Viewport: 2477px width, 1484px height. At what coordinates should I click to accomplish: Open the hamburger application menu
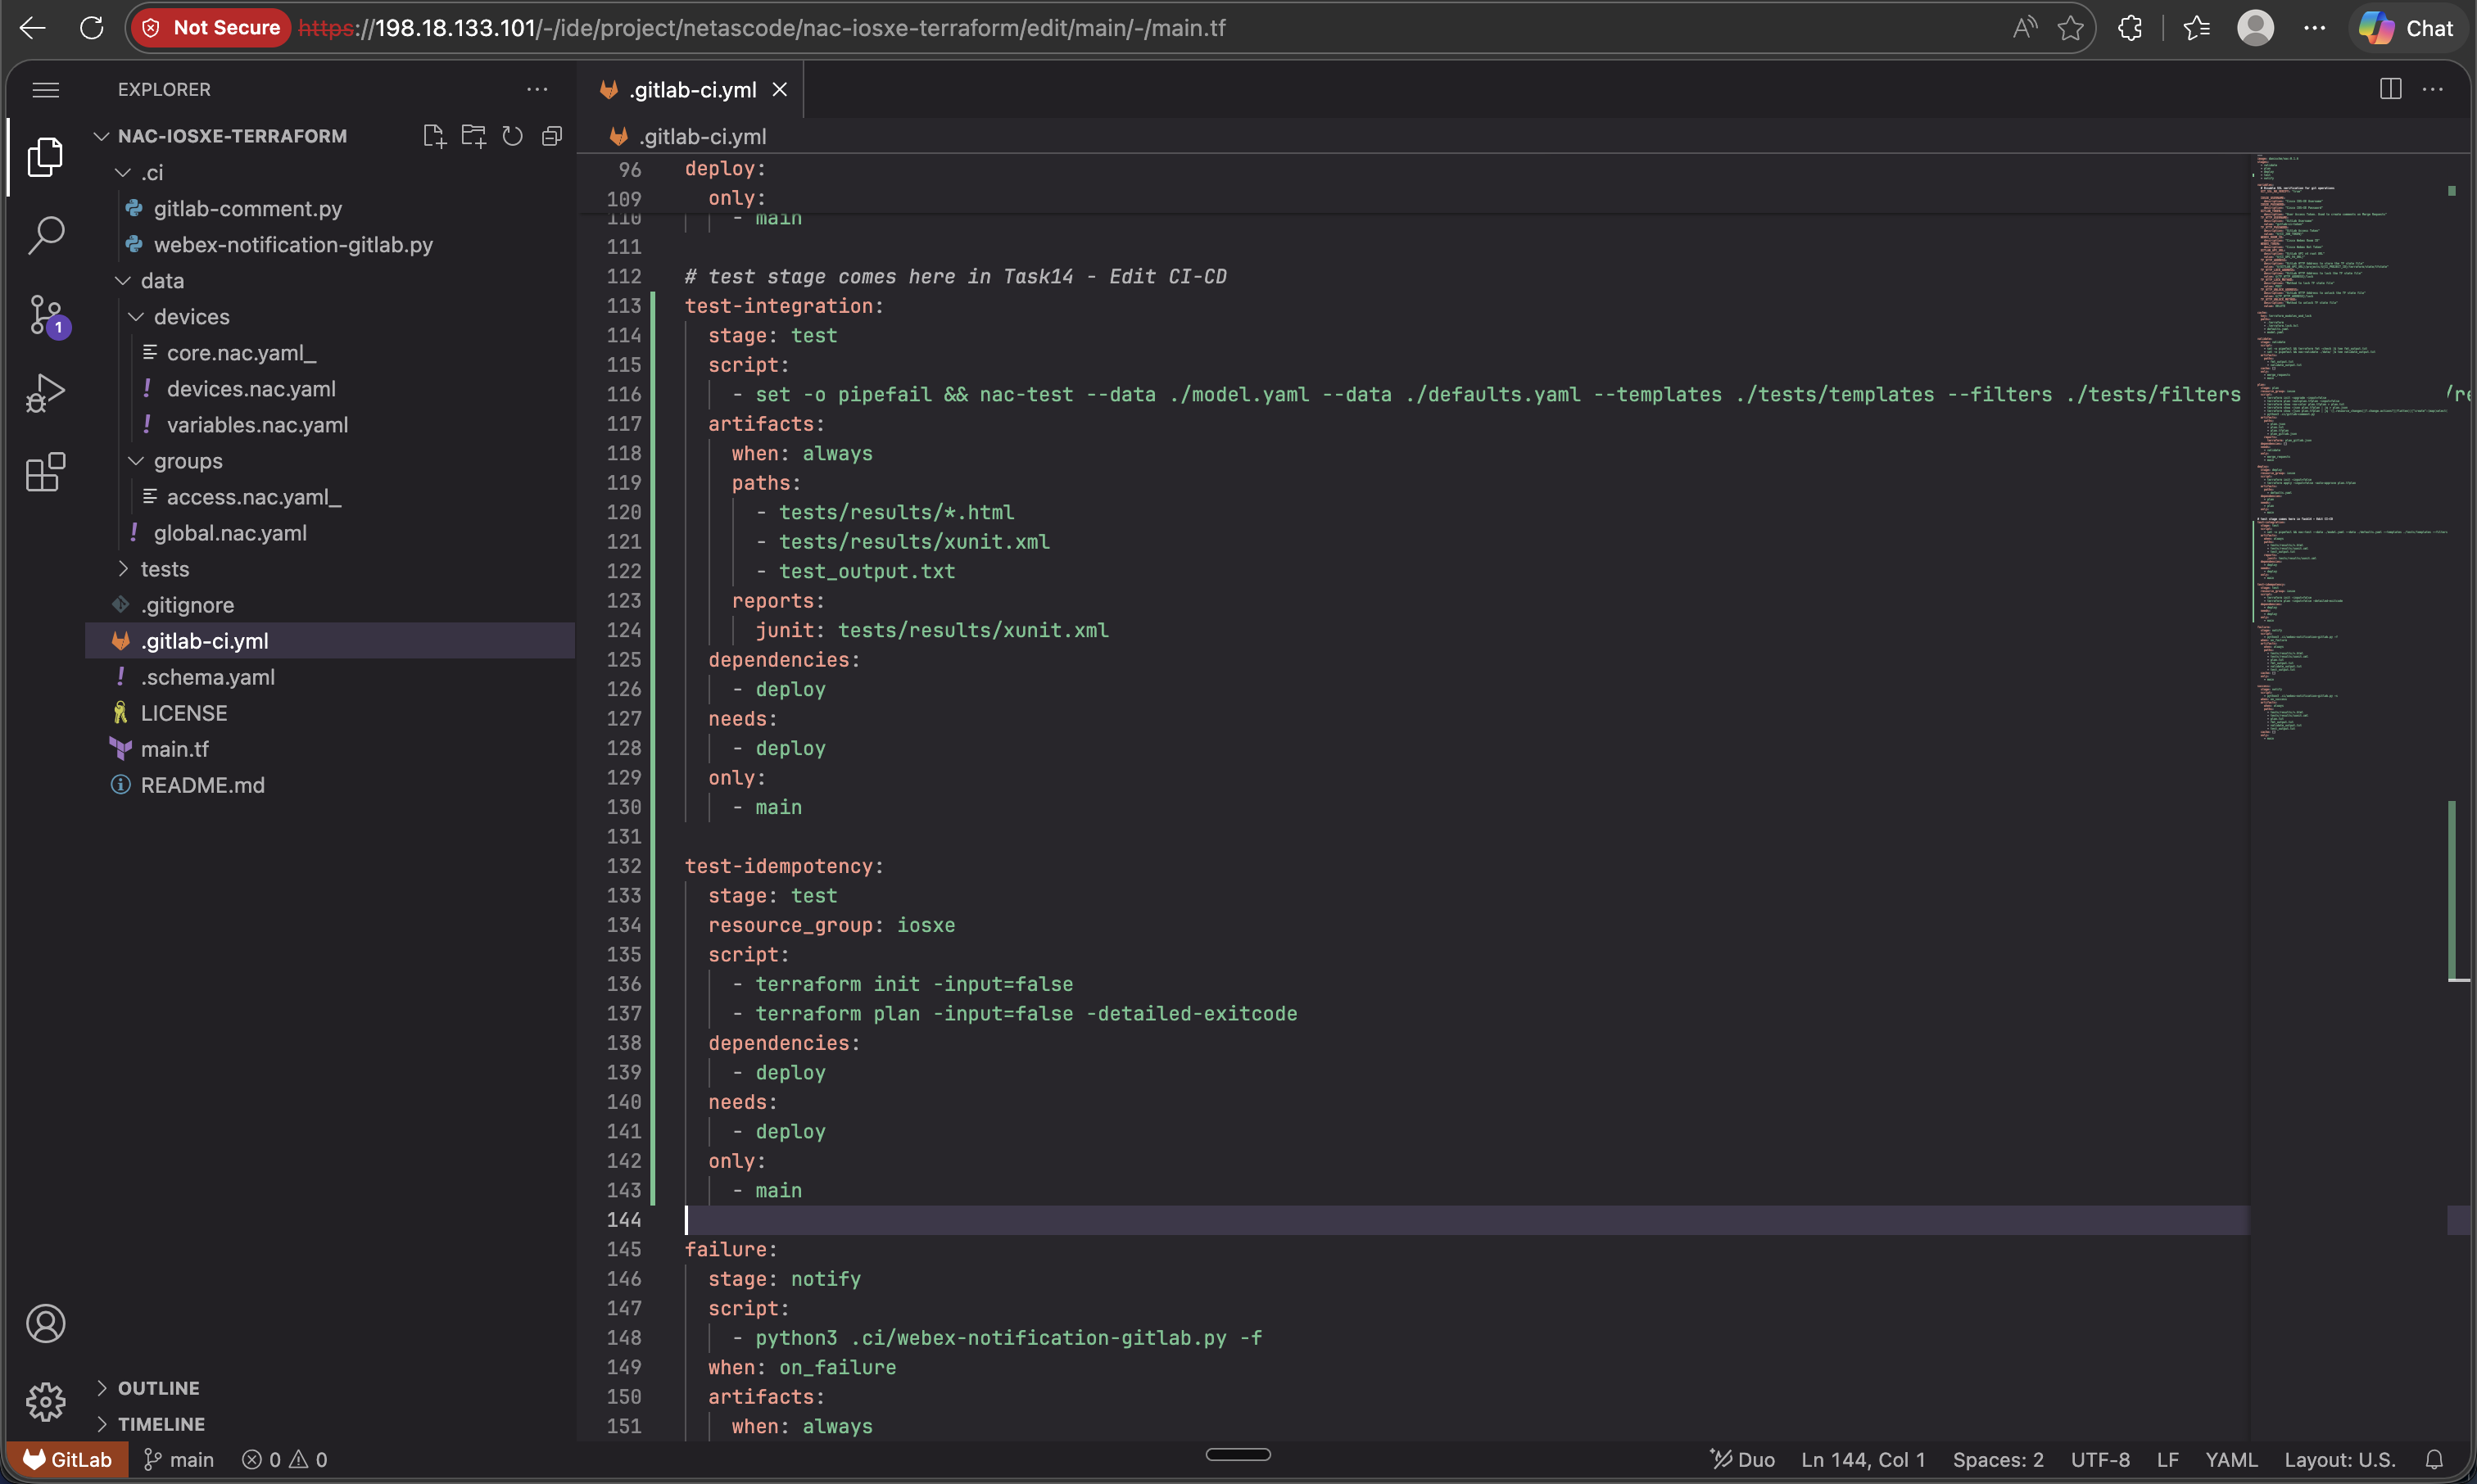tap(45, 90)
